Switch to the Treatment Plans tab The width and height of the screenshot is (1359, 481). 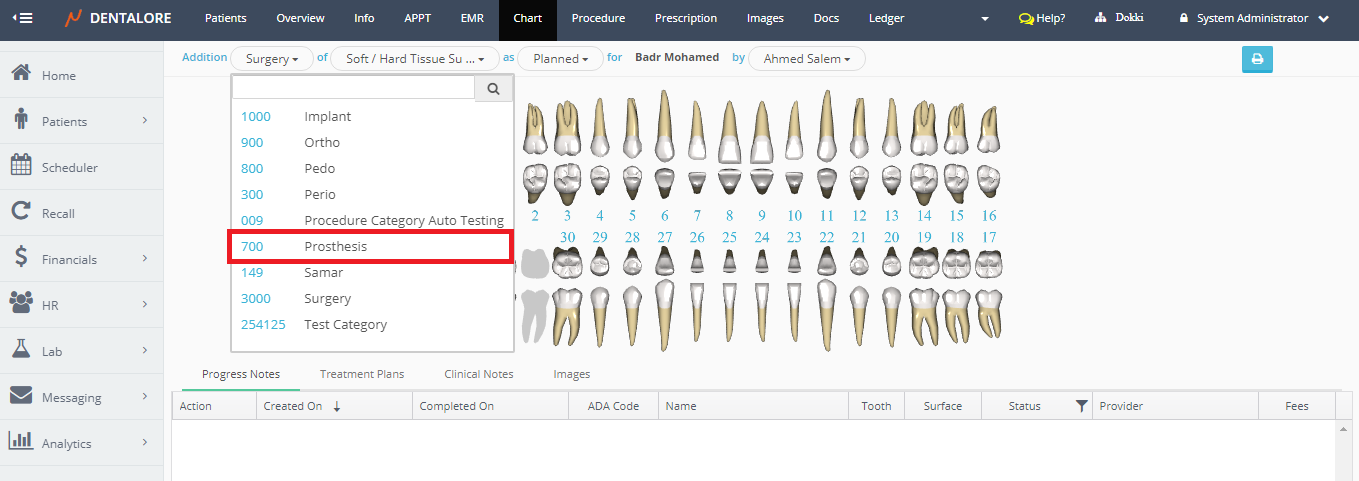[362, 374]
